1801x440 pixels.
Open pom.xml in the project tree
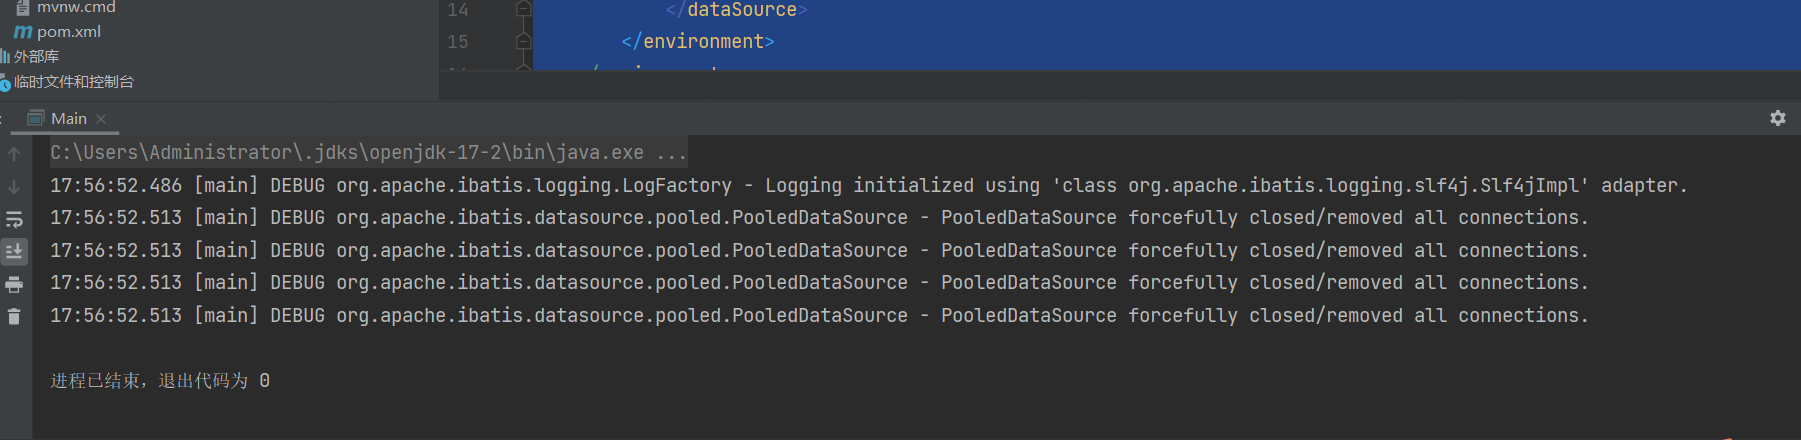point(68,31)
